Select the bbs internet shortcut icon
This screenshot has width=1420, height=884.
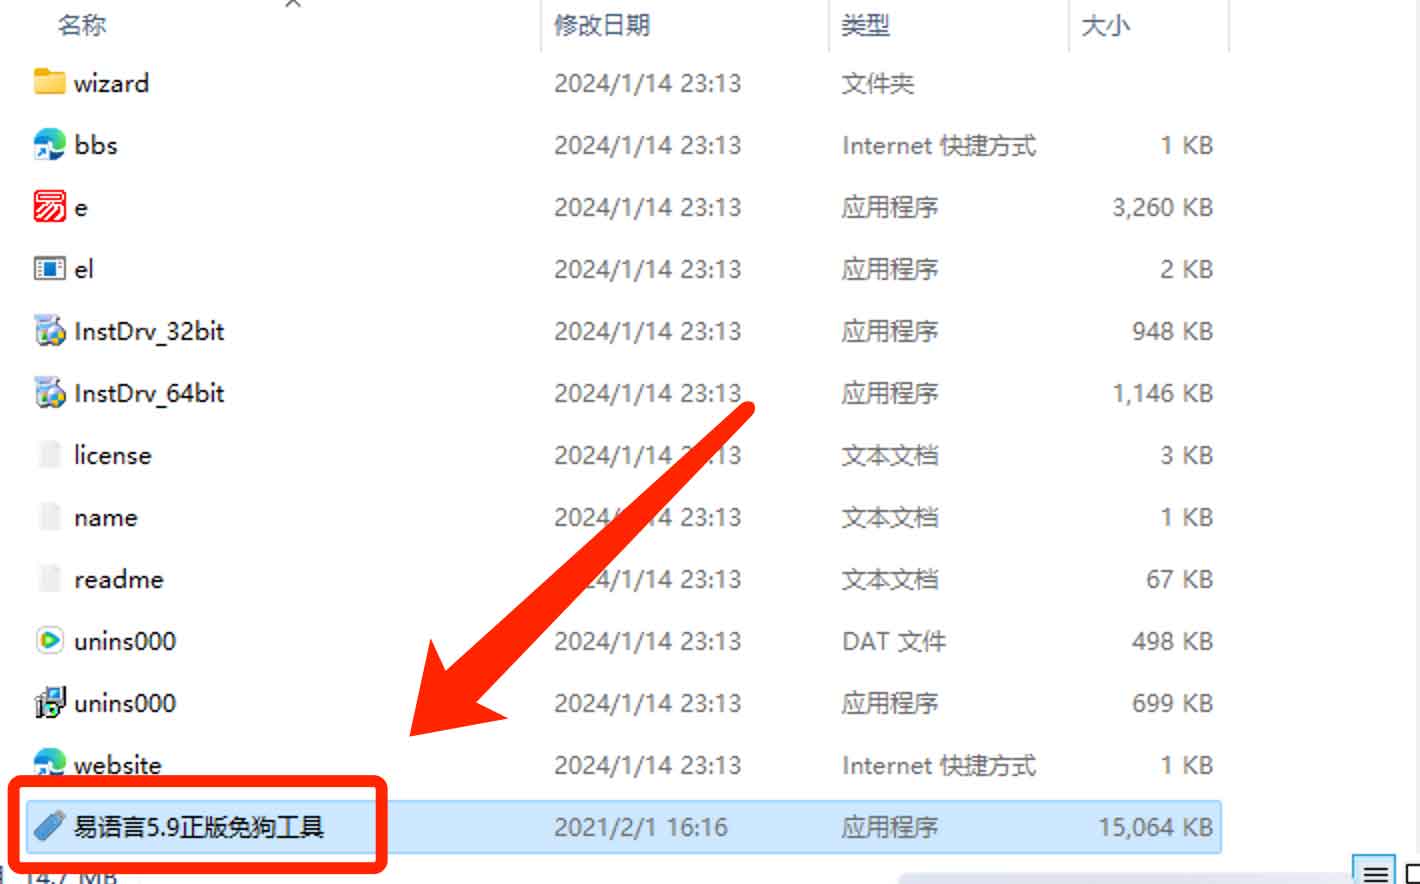(x=49, y=144)
